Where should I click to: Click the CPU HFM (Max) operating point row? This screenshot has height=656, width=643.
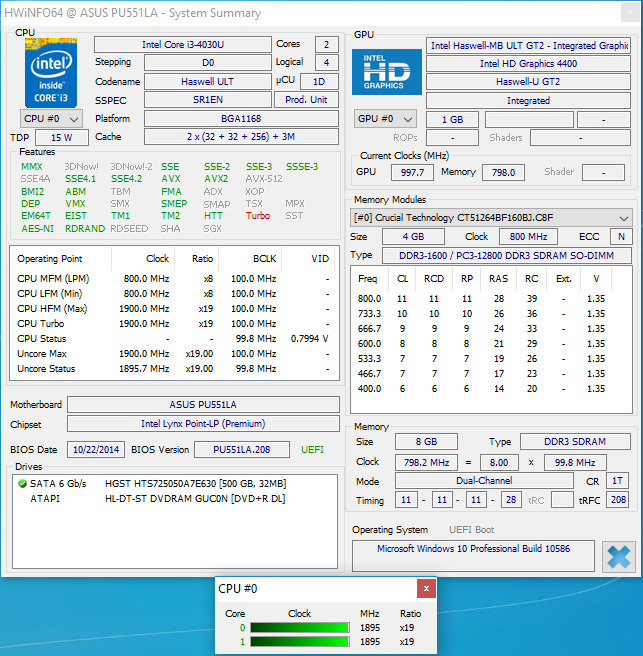click(174, 309)
